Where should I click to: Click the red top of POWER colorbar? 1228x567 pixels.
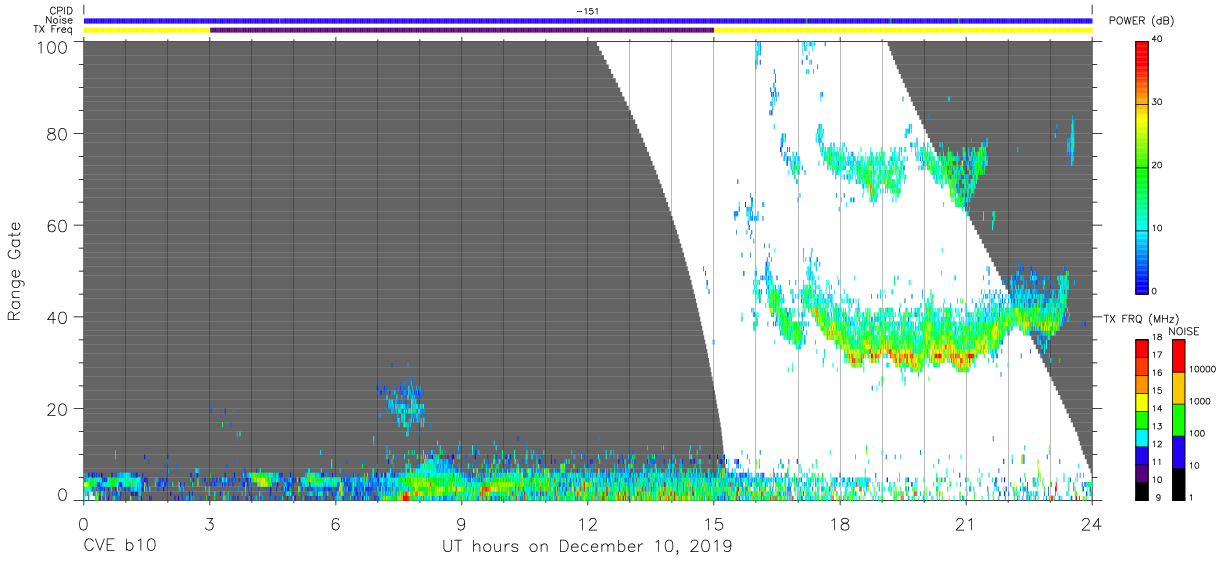pos(1141,50)
